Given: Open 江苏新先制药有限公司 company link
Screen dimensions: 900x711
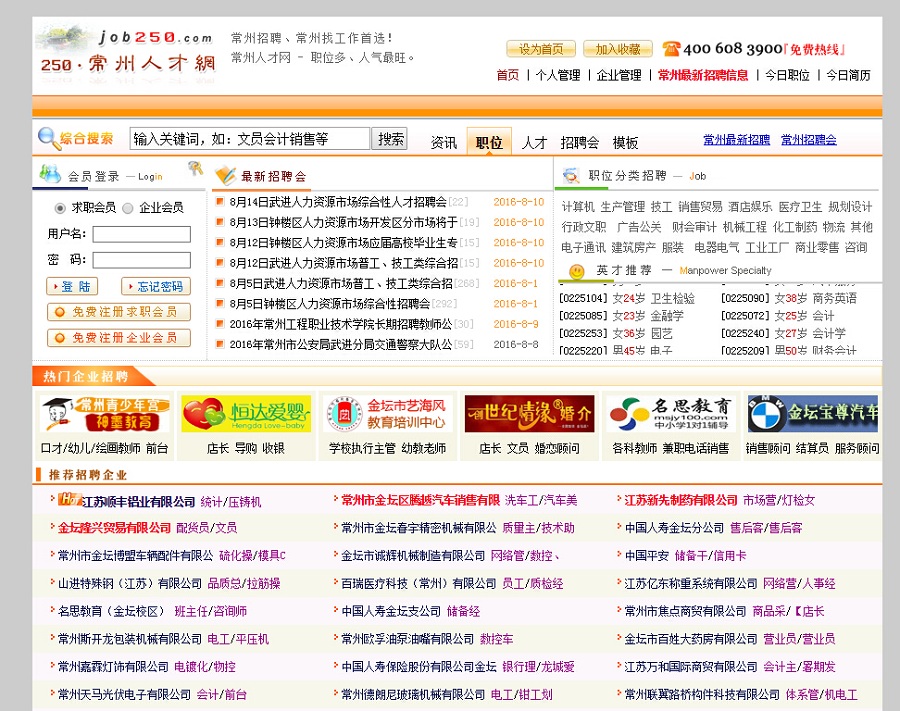Looking at the screenshot, I should [681, 500].
